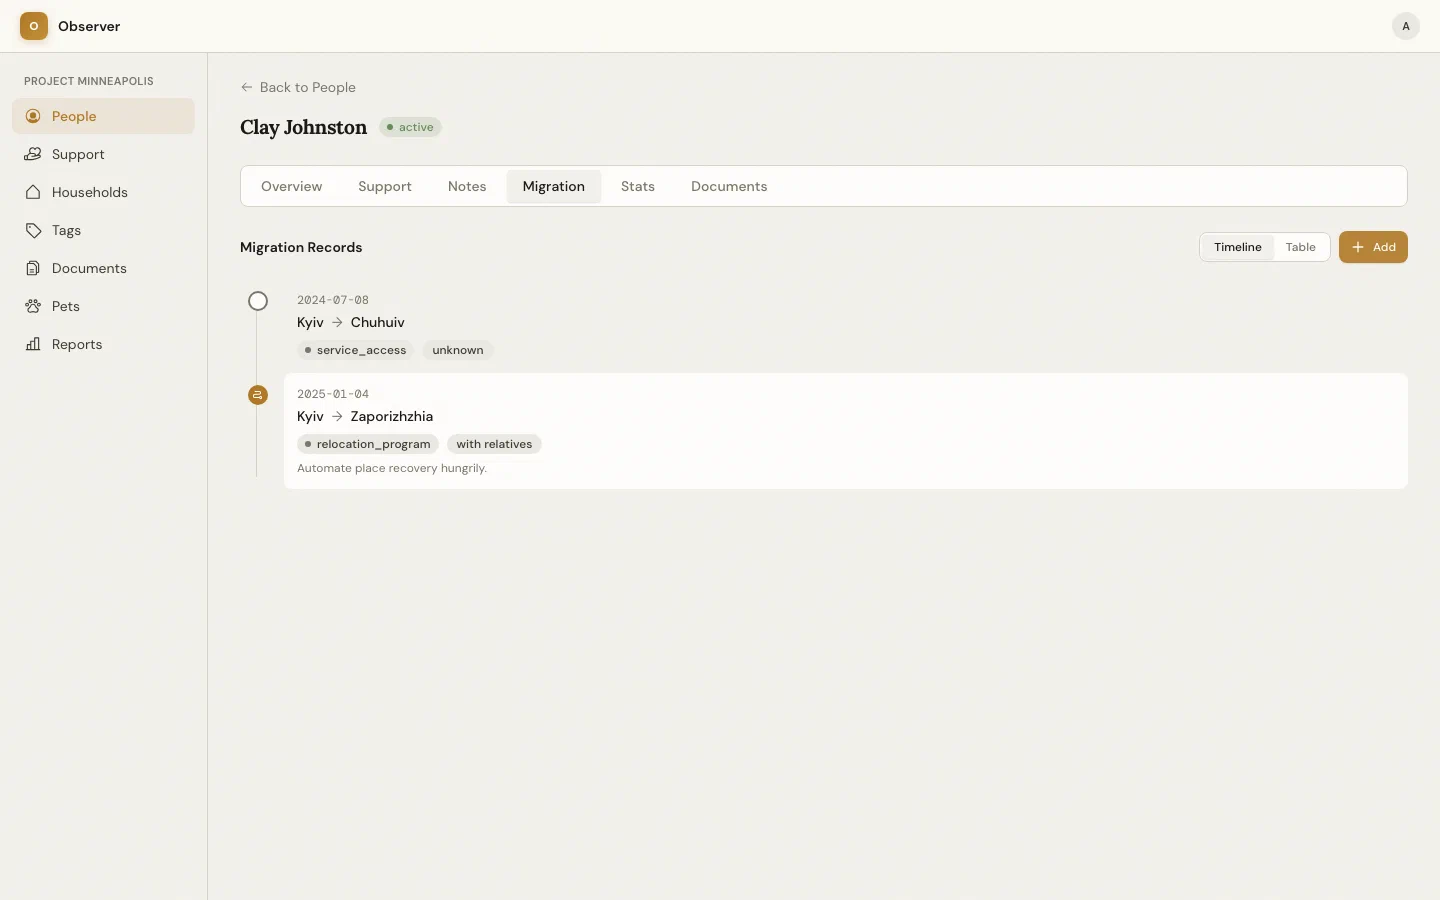1440x900 pixels.
Task: Select the 2024-07-08 timeline marker circle
Action: [x=258, y=301]
